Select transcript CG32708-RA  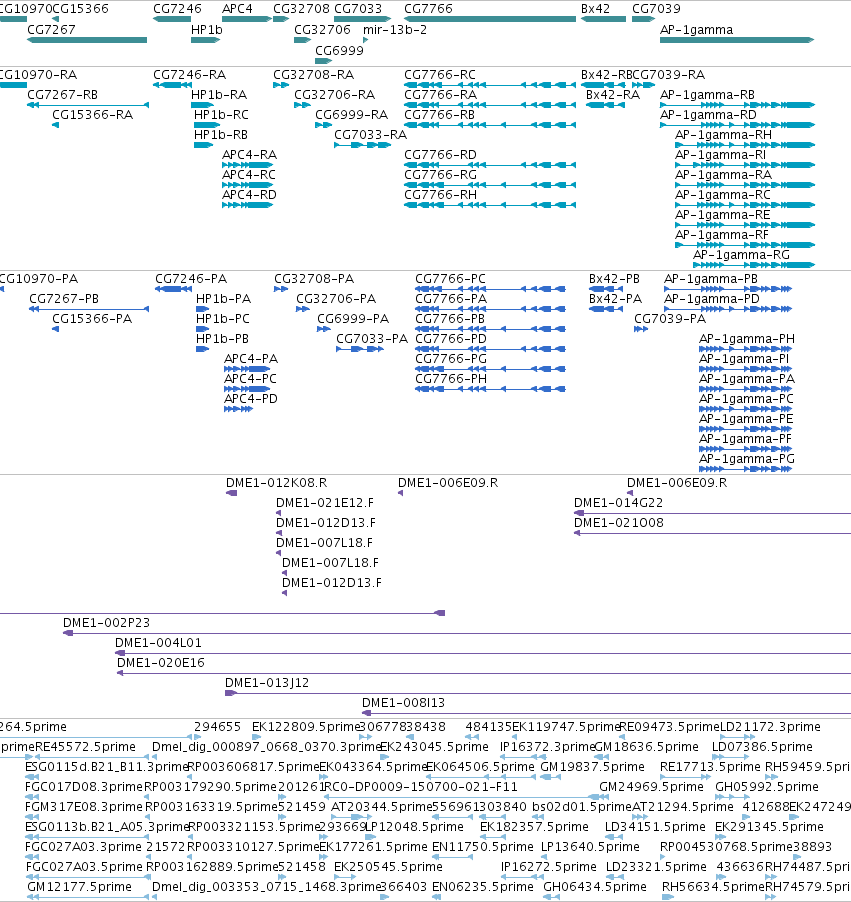click(314, 75)
